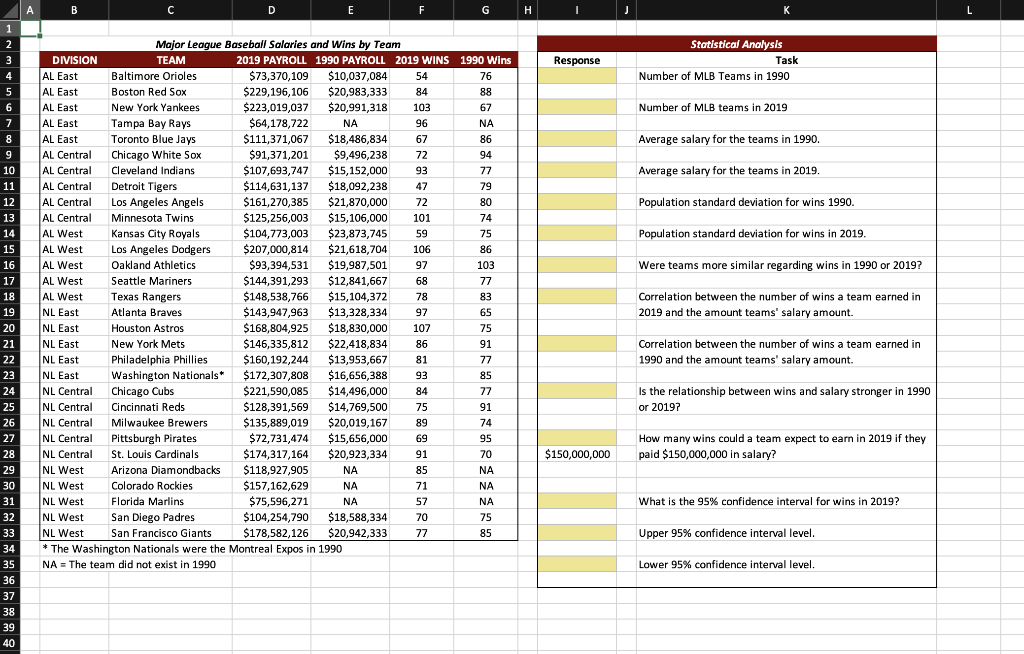Click the NA team did not exist note
Viewport: 1024px width, 654px height.
tap(129, 564)
